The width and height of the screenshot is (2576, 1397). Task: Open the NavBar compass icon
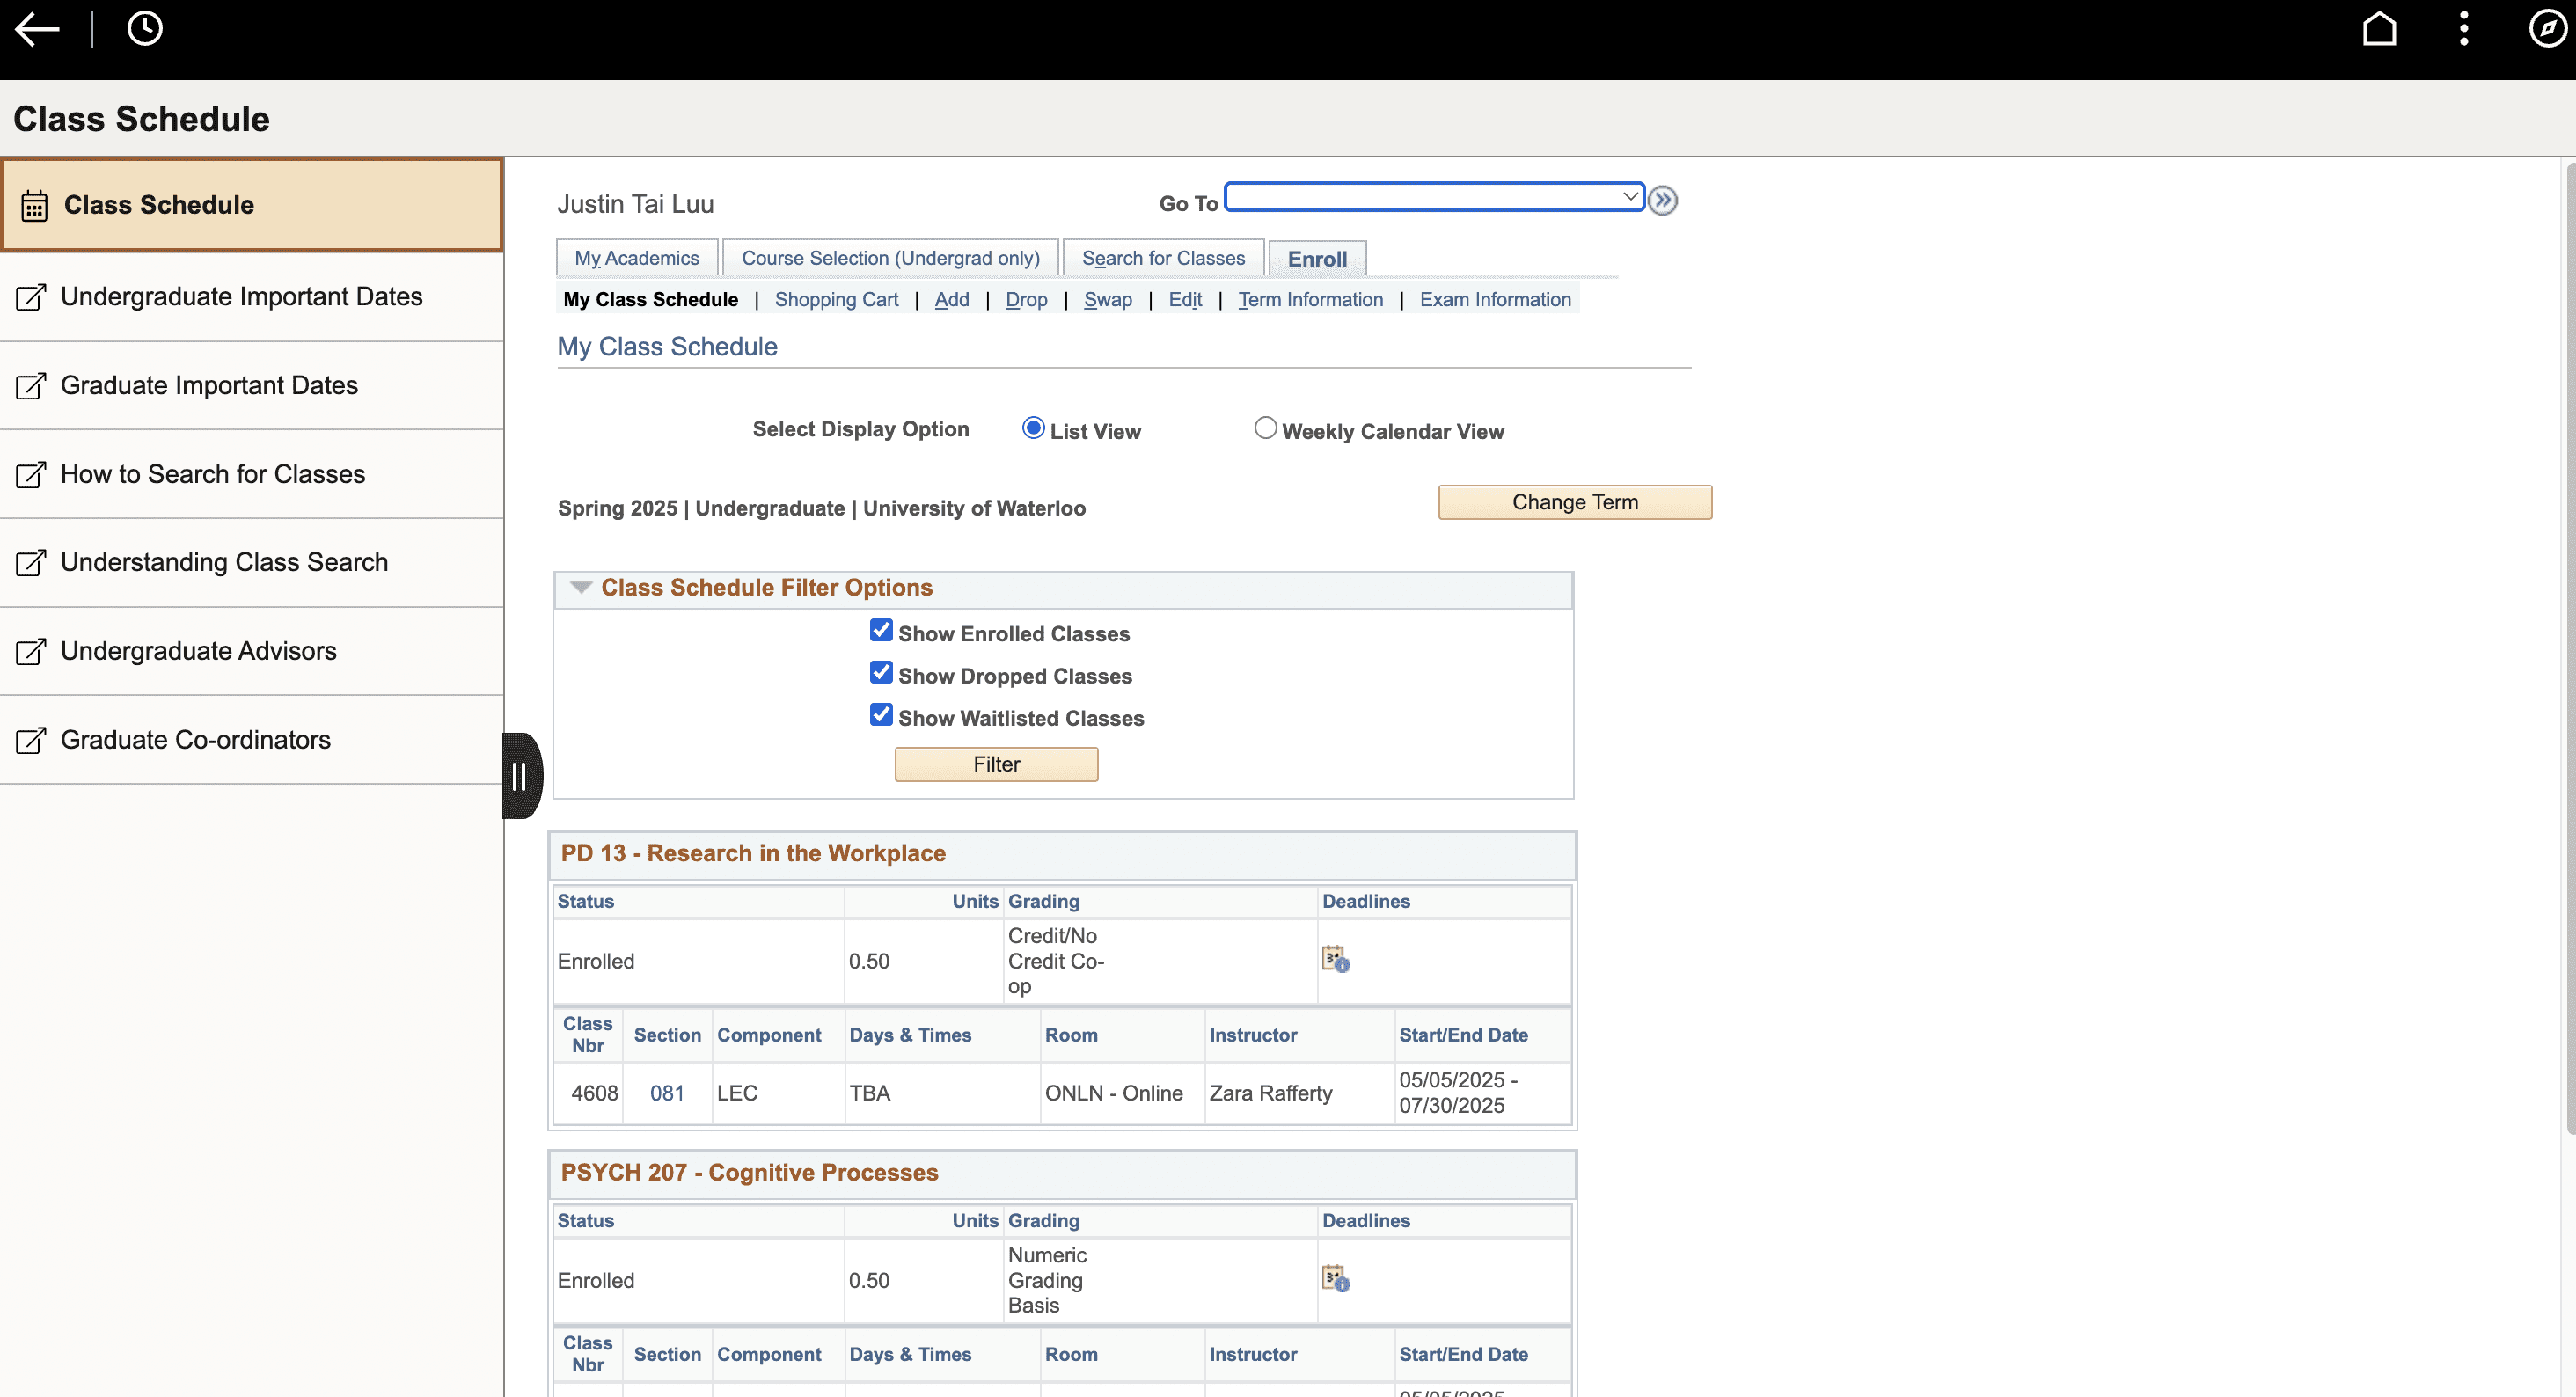point(2546,29)
